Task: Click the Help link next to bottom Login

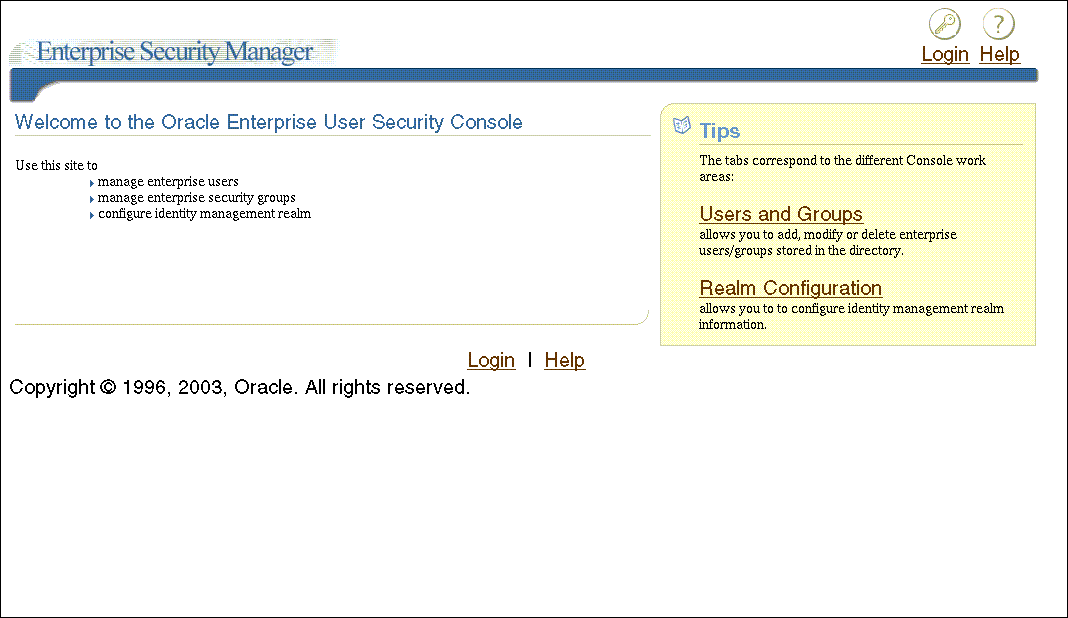Action: coord(564,360)
